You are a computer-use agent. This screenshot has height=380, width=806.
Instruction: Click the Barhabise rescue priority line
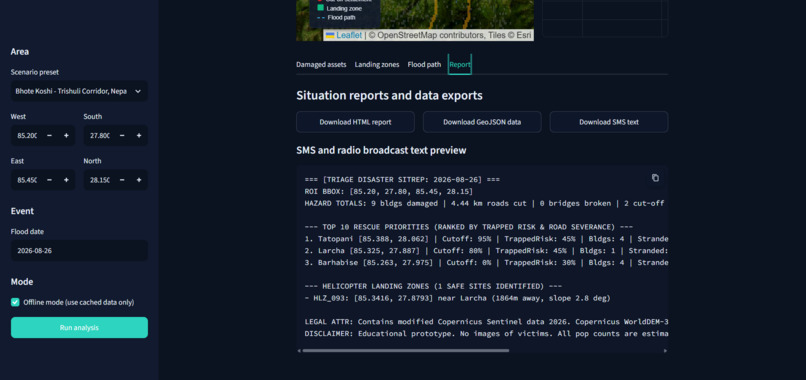[486, 263]
